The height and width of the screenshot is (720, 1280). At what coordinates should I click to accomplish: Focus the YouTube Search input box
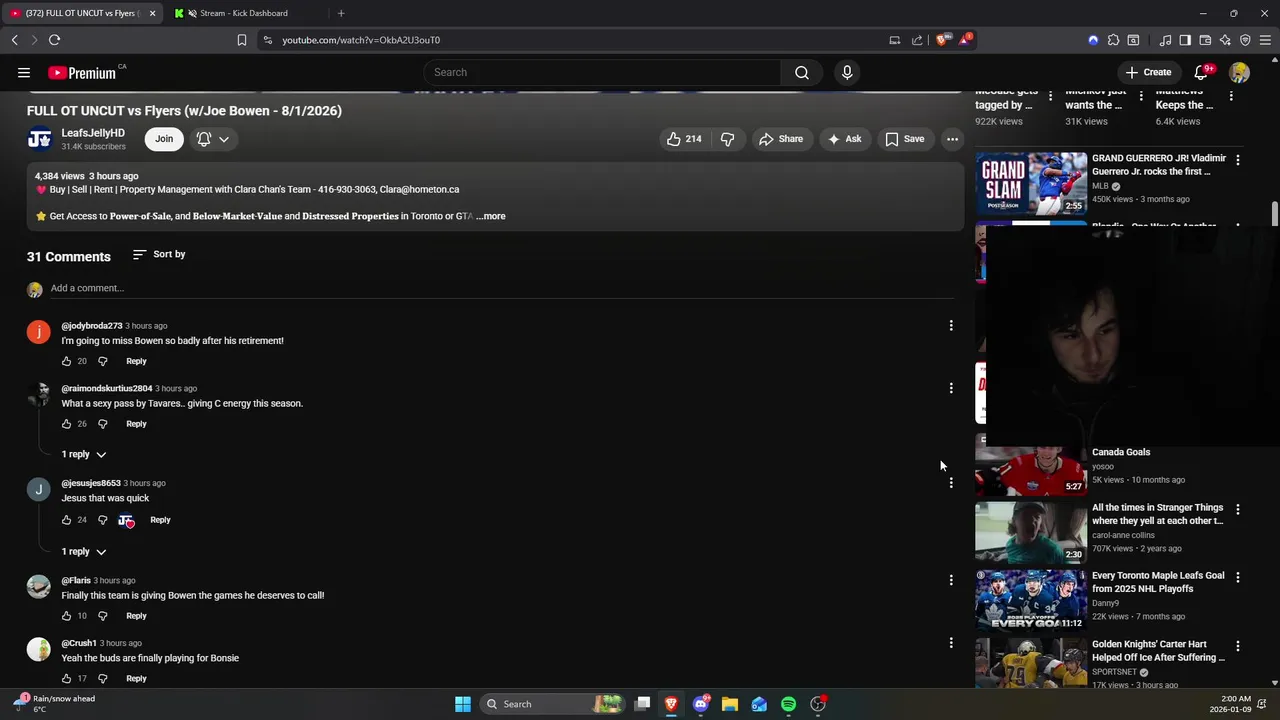point(602,72)
